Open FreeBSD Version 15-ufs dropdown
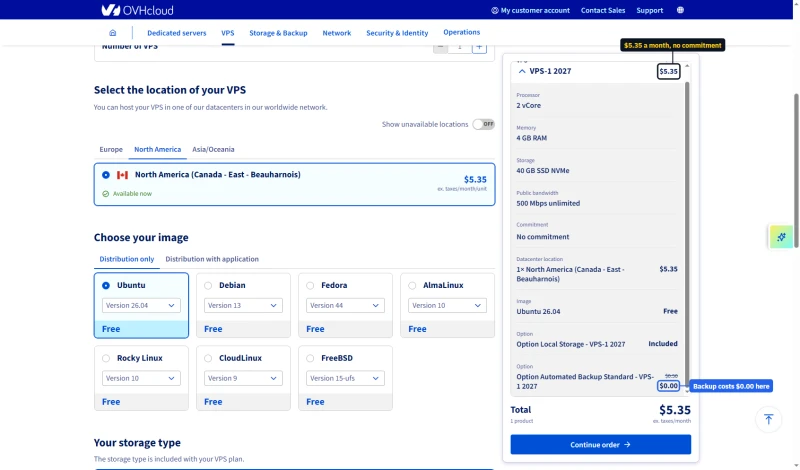 (345, 379)
